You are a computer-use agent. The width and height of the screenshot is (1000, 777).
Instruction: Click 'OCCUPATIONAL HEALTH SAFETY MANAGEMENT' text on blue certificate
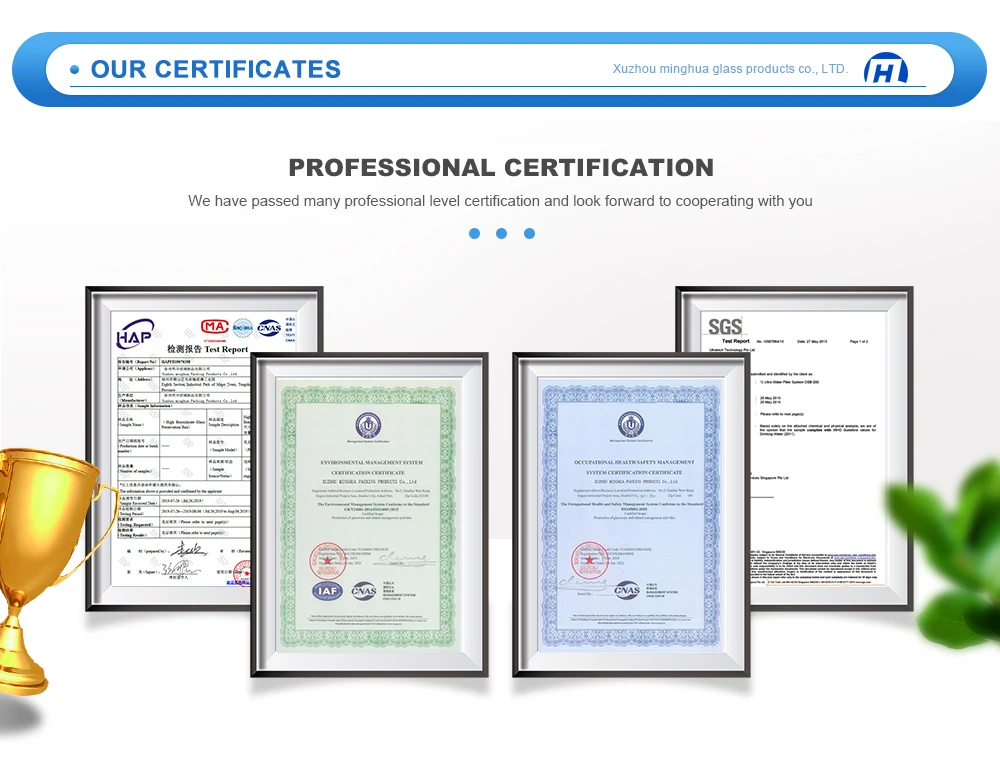point(634,462)
